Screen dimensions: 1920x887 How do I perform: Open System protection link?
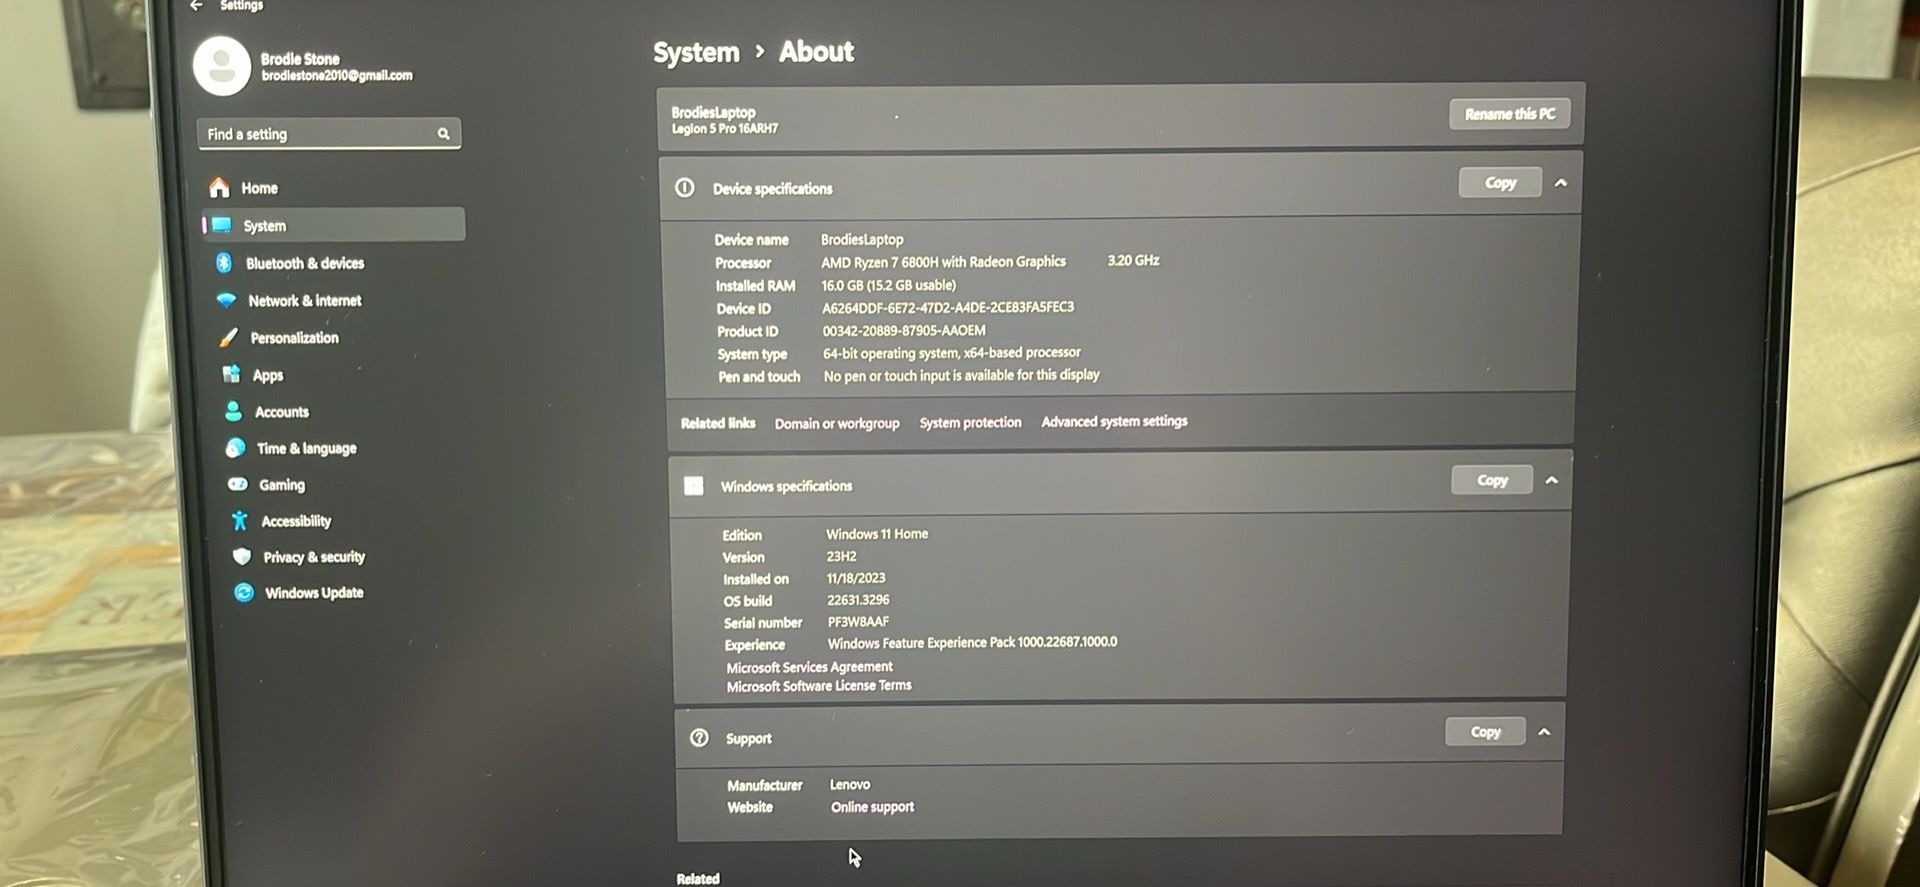[970, 422]
